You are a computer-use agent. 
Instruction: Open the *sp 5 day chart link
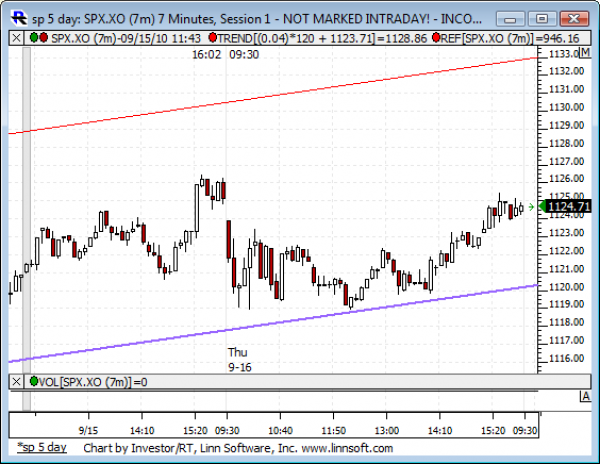point(42,447)
